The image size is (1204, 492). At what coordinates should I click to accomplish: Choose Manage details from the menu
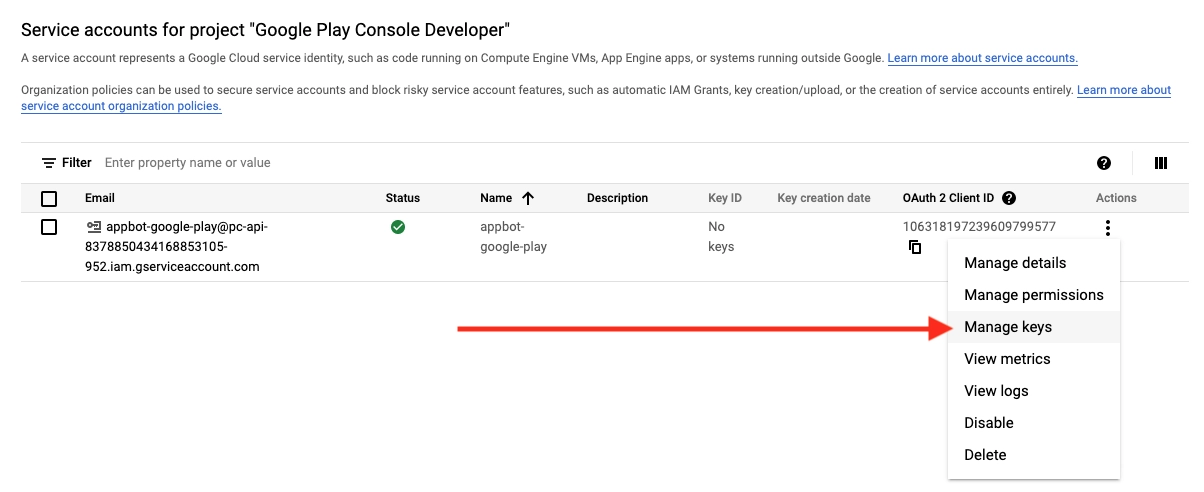coord(1034,263)
